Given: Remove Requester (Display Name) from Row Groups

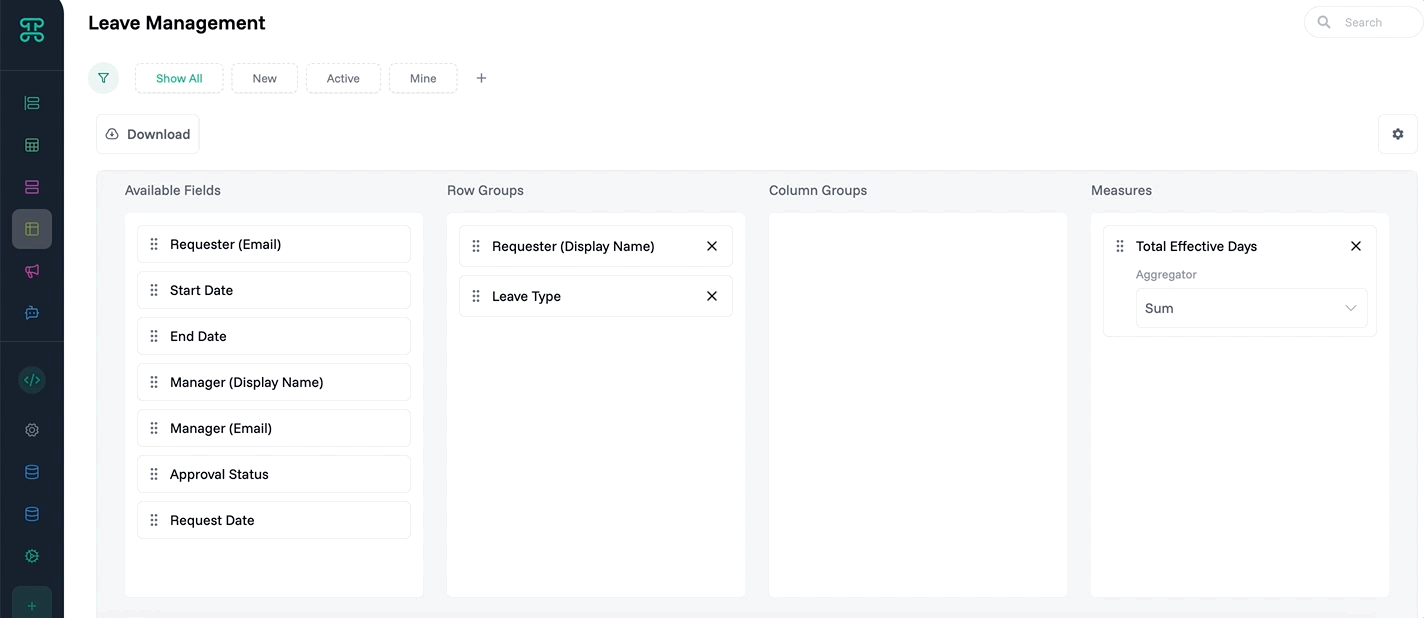Looking at the screenshot, I should 712,246.
